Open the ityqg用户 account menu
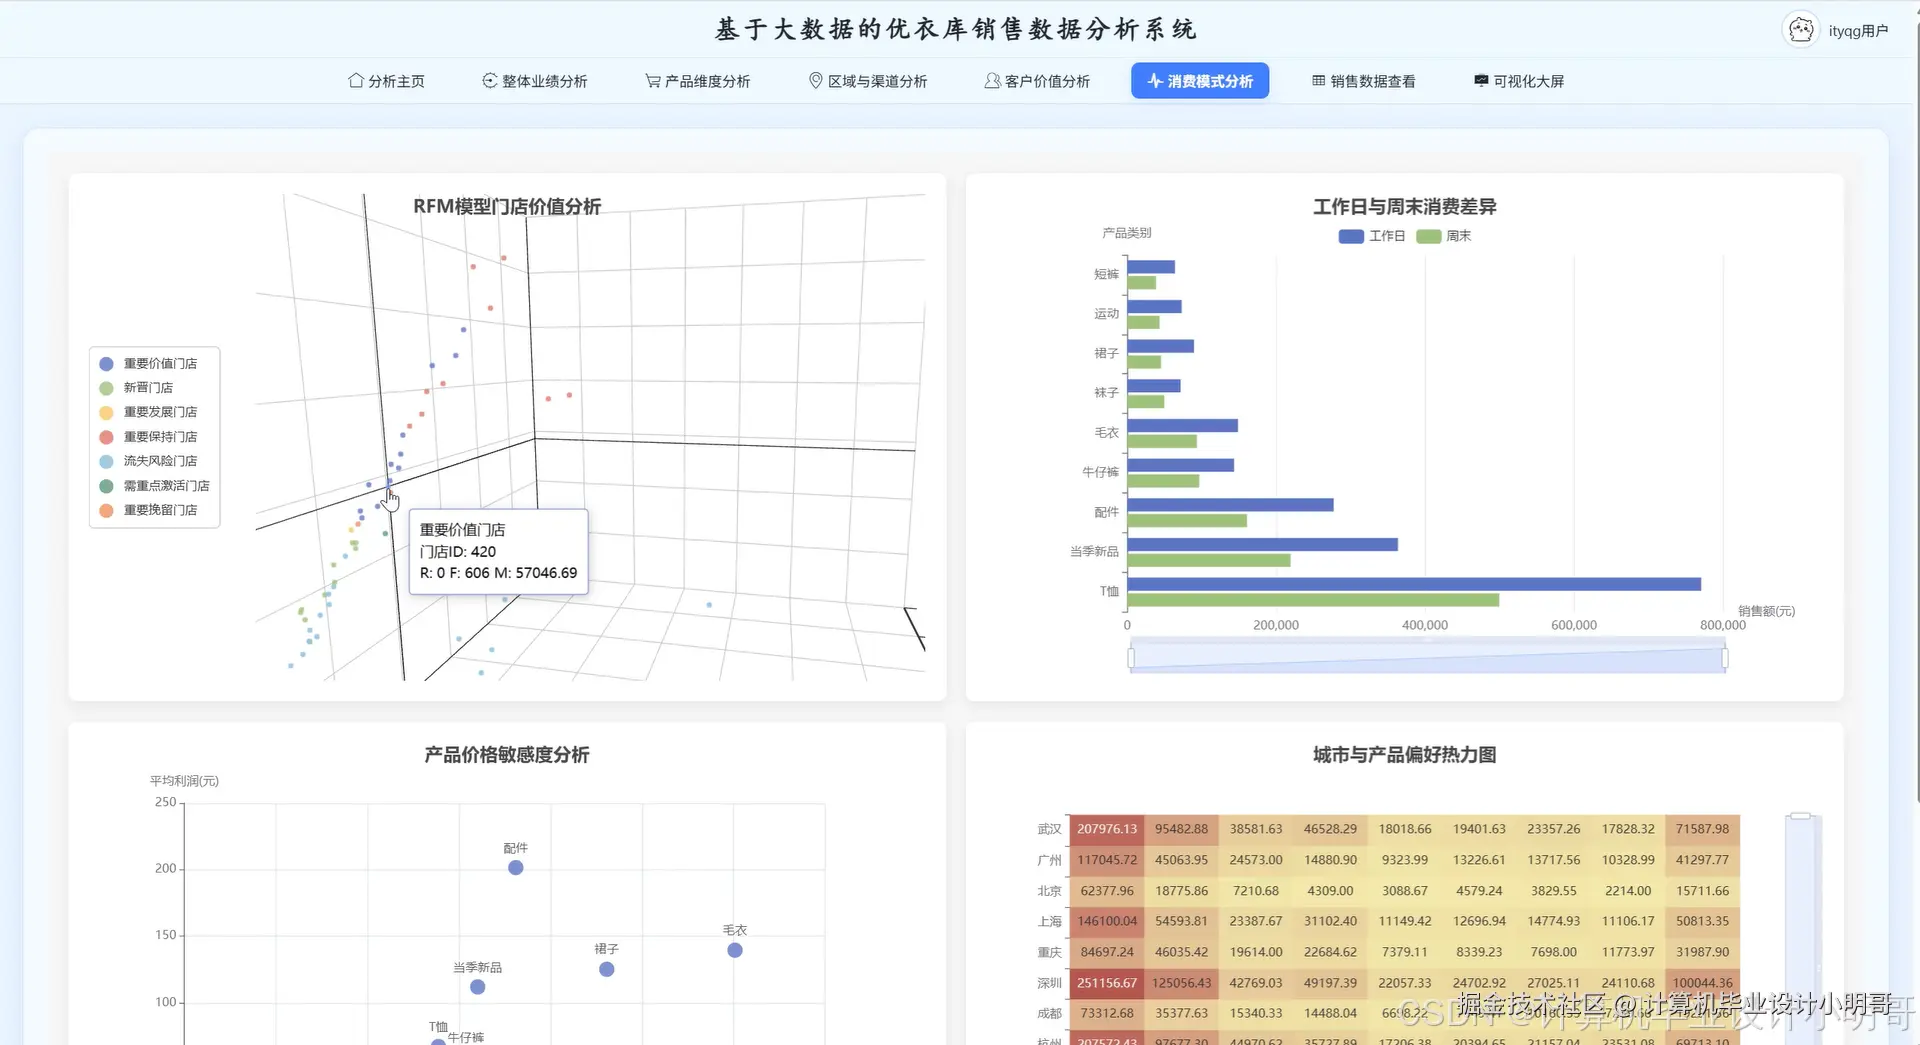Screen dimensions: 1920x1045 [x=1858, y=29]
